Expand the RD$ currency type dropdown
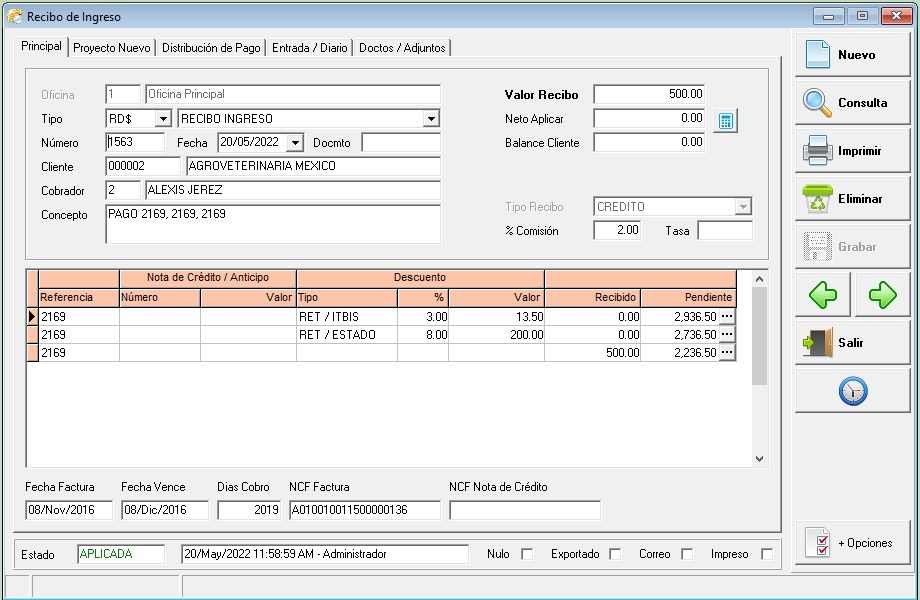 coord(163,119)
